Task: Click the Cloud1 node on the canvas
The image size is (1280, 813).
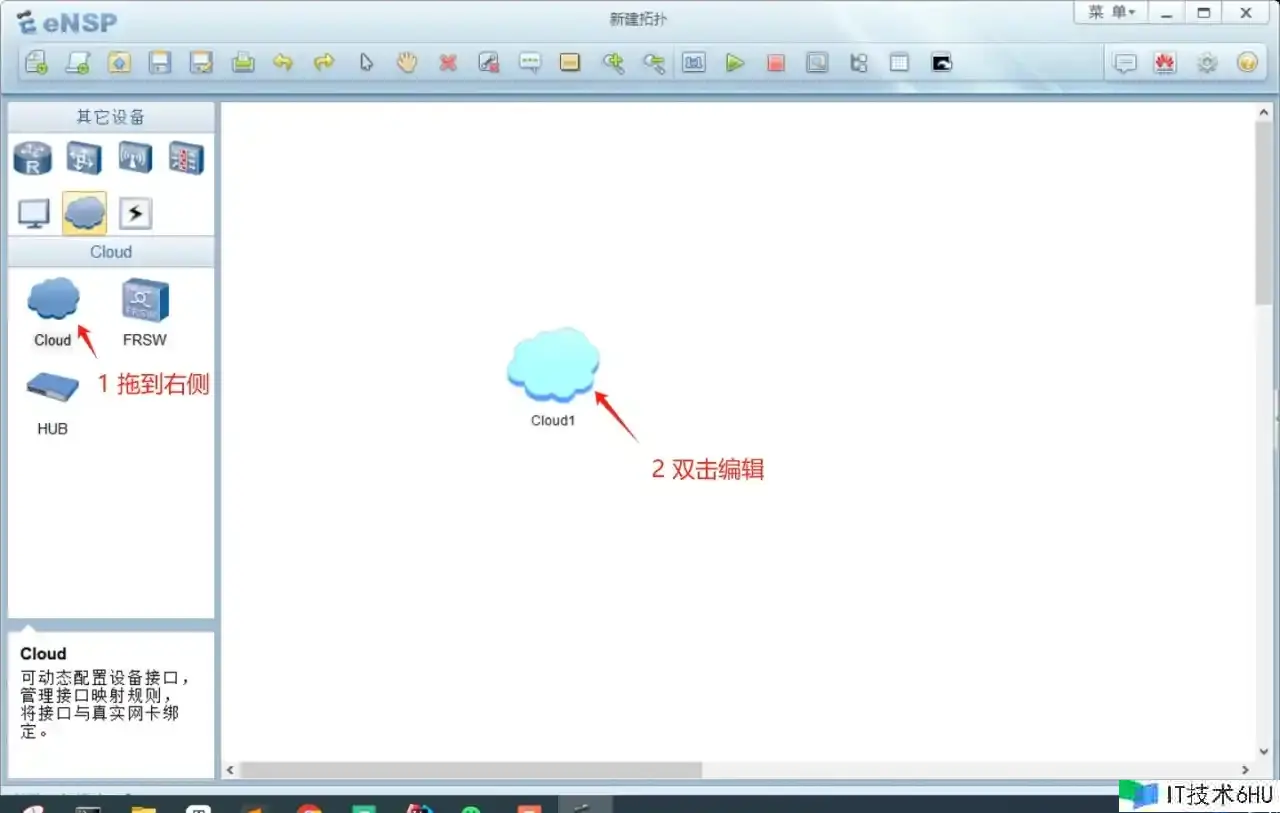Action: [553, 365]
